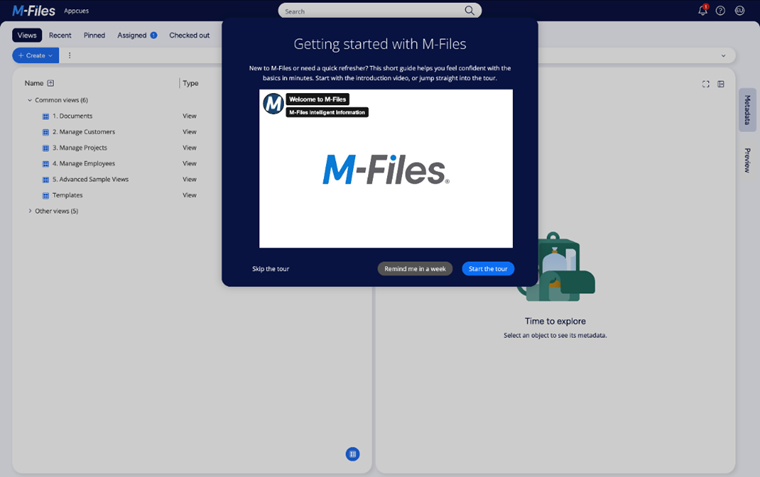The height and width of the screenshot is (477, 760).
Task: Collapse the Common views group
Action: coord(30,100)
